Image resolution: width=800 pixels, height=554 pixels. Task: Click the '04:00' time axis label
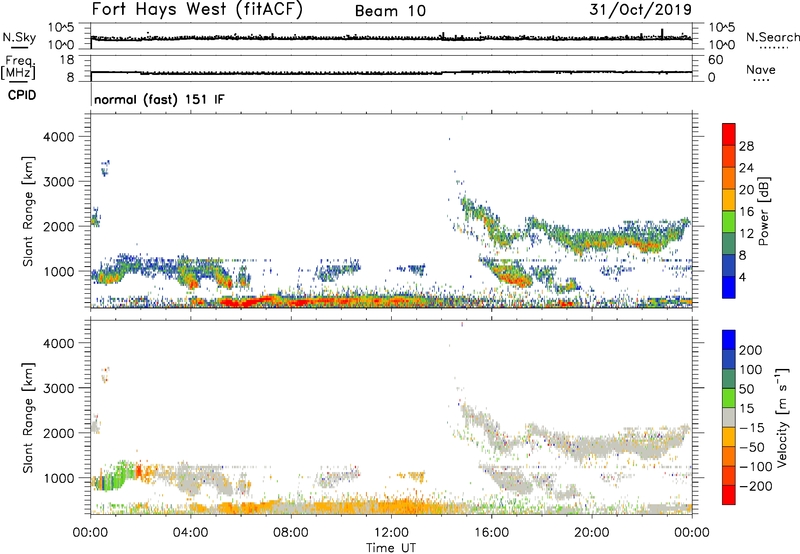coord(190,533)
